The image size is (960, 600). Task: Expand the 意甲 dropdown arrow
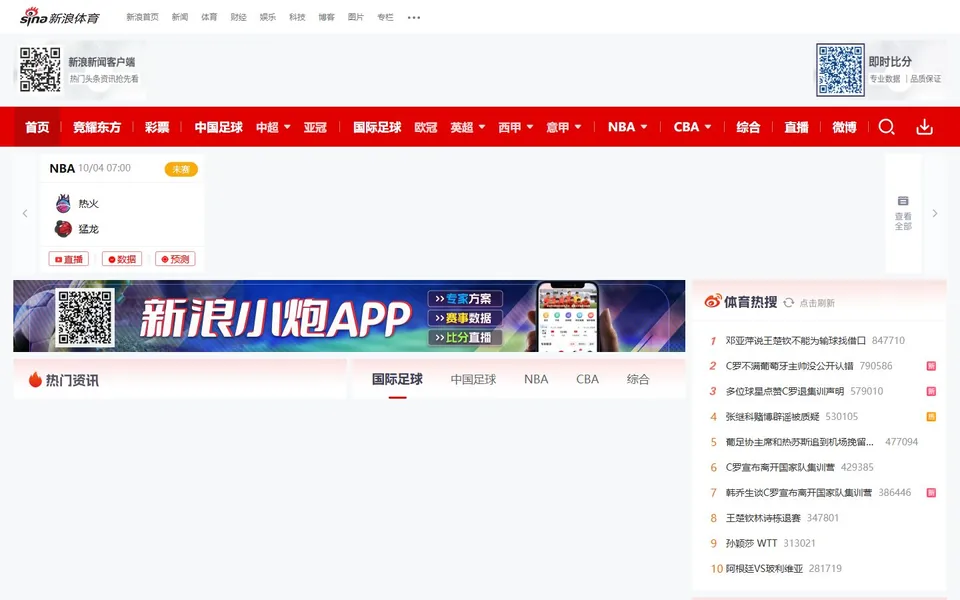point(578,127)
